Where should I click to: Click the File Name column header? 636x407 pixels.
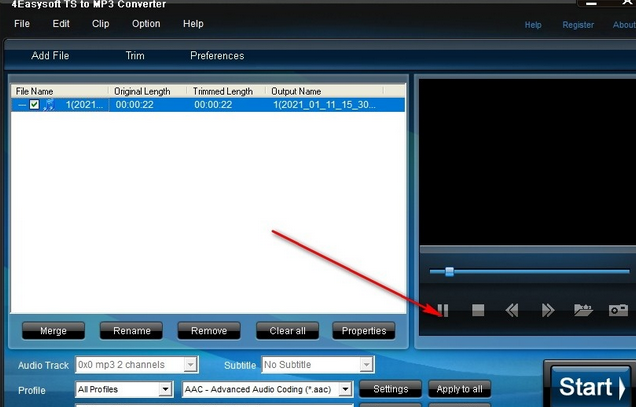click(60, 91)
